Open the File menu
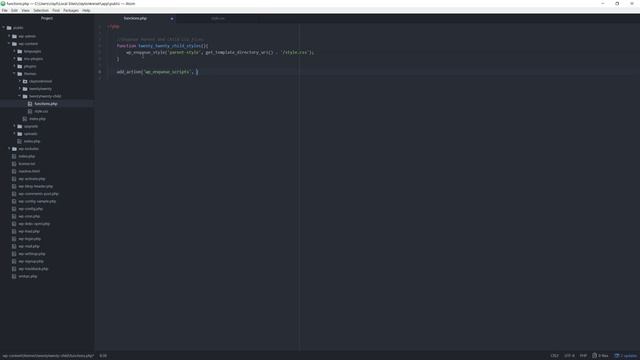640x360 pixels. (x=4, y=10)
